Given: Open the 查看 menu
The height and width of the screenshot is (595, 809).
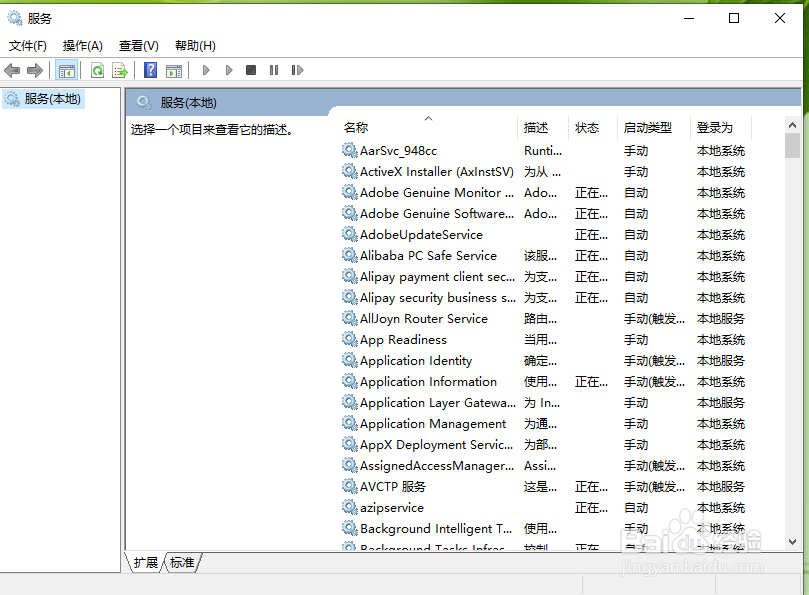Looking at the screenshot, I should pos(138,45).
